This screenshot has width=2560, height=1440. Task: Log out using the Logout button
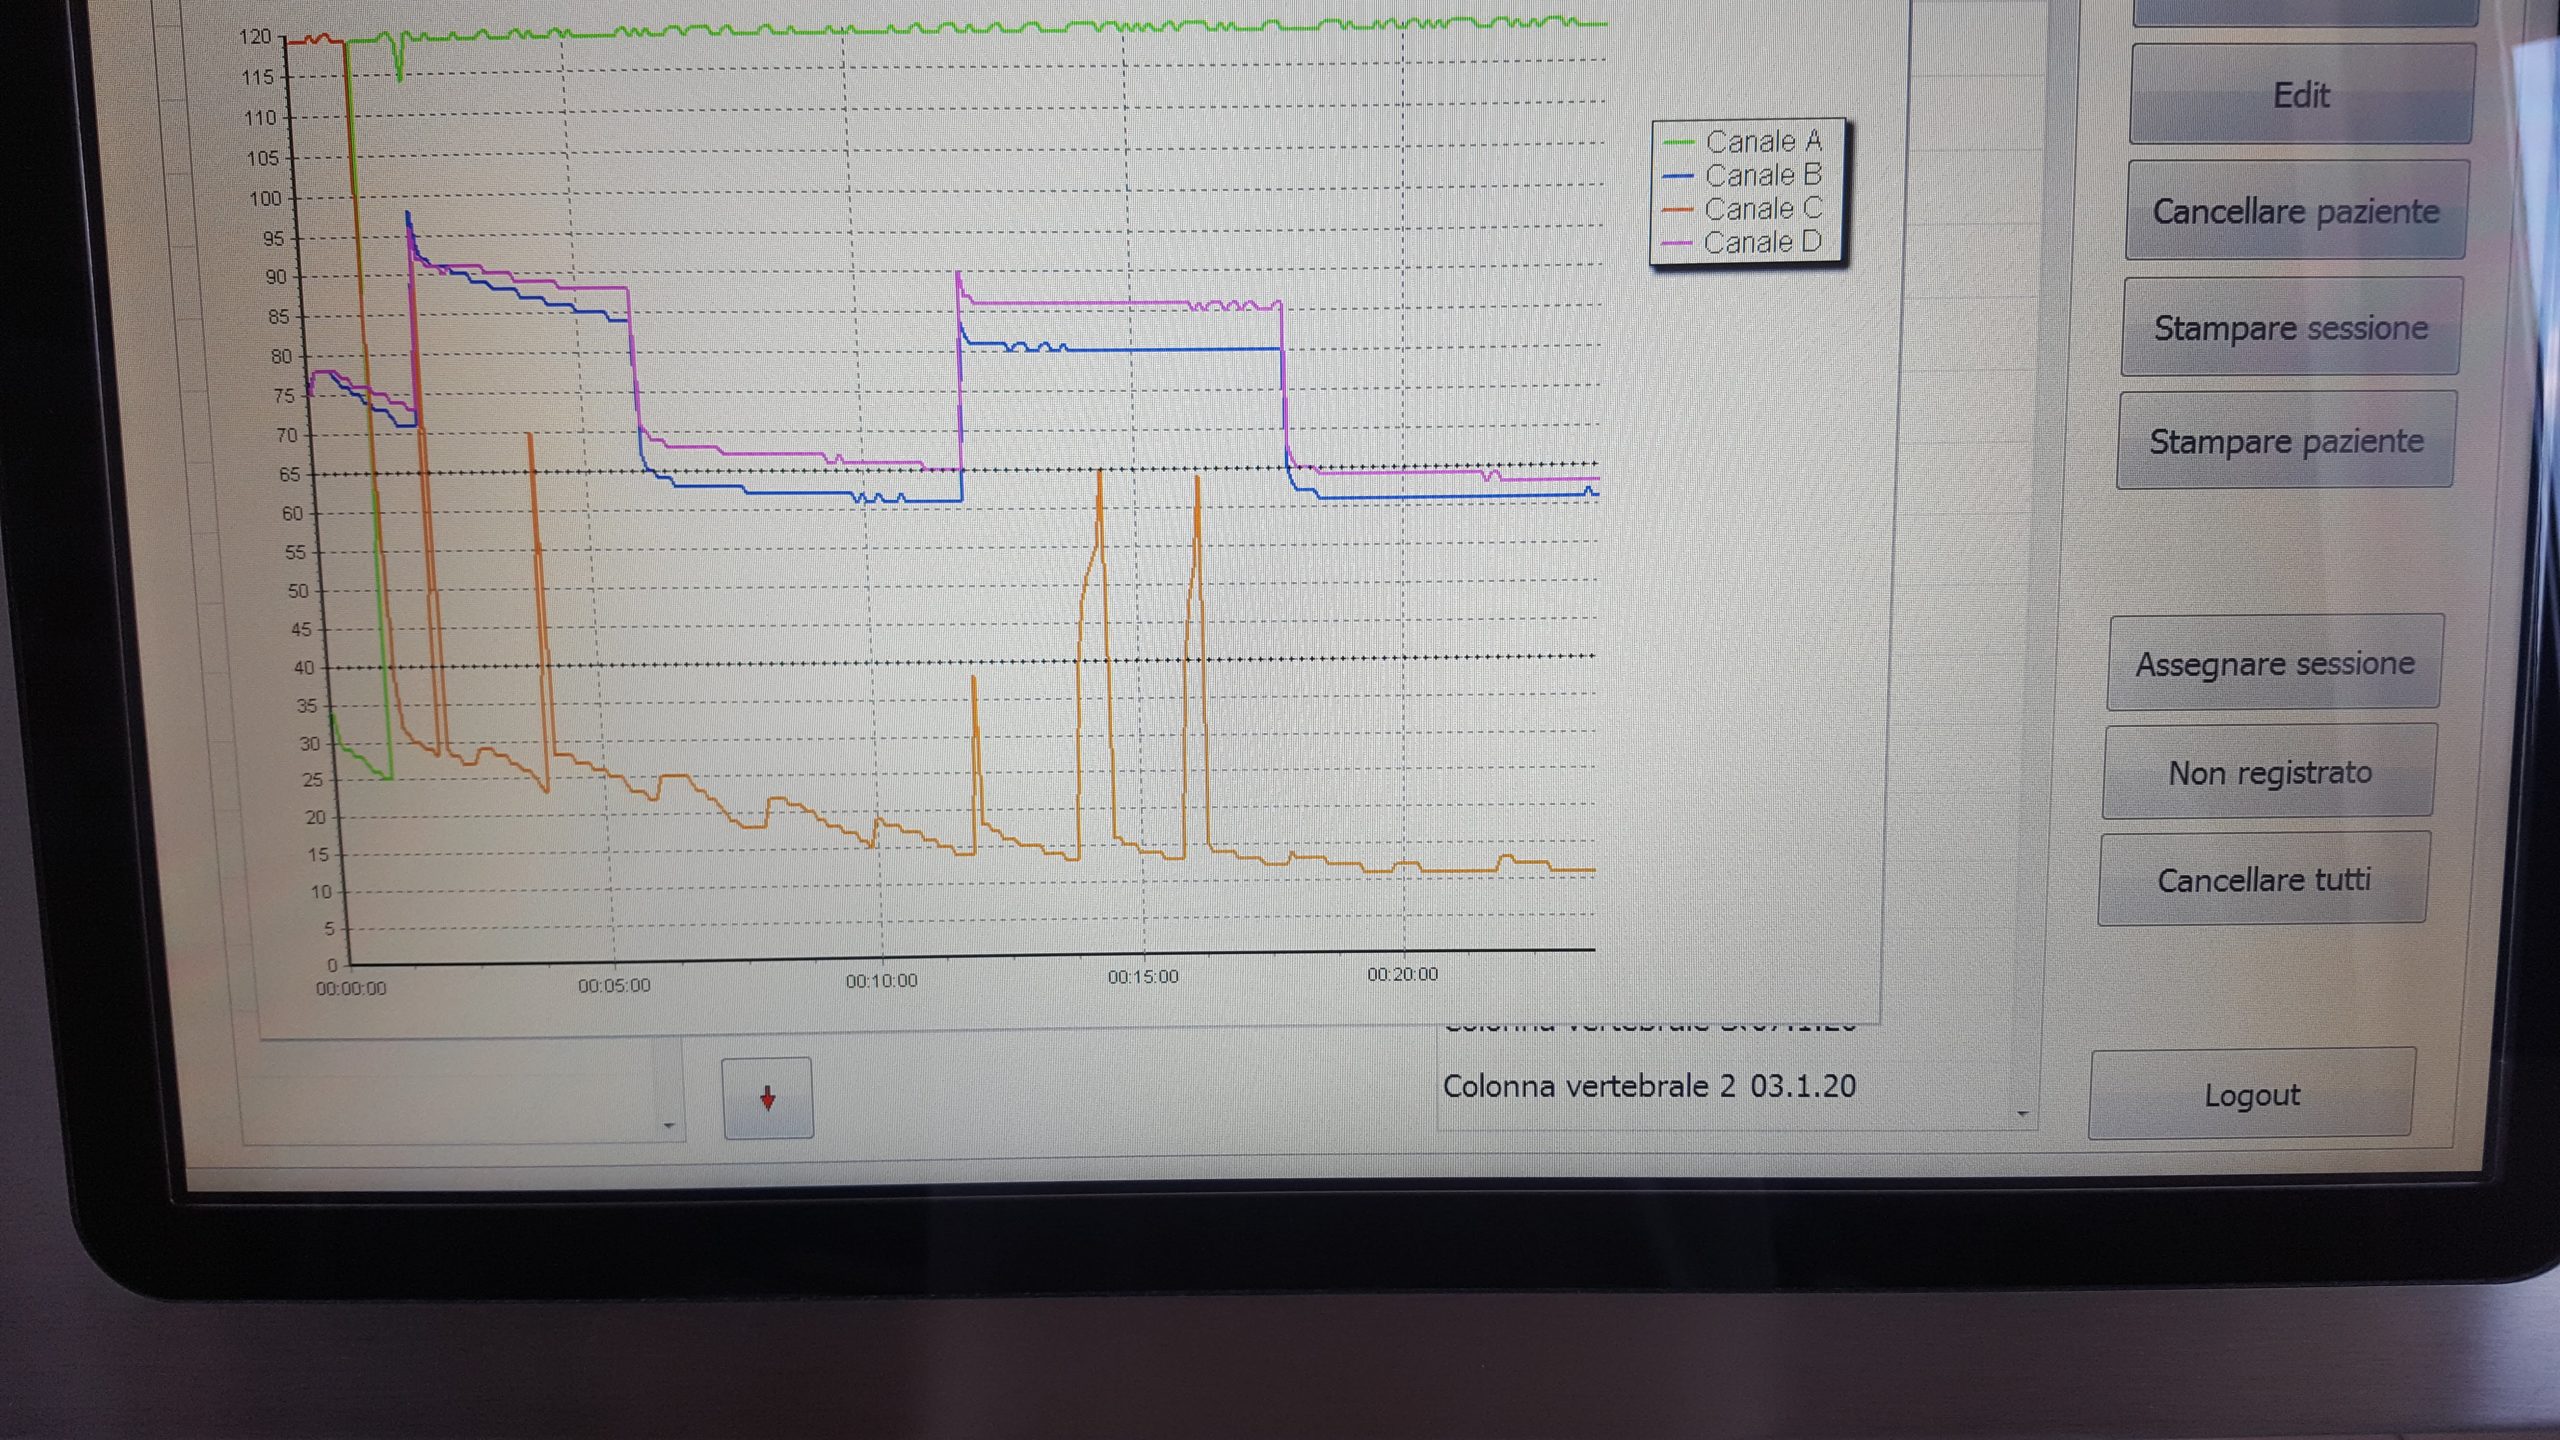tap(2252, 1095)
